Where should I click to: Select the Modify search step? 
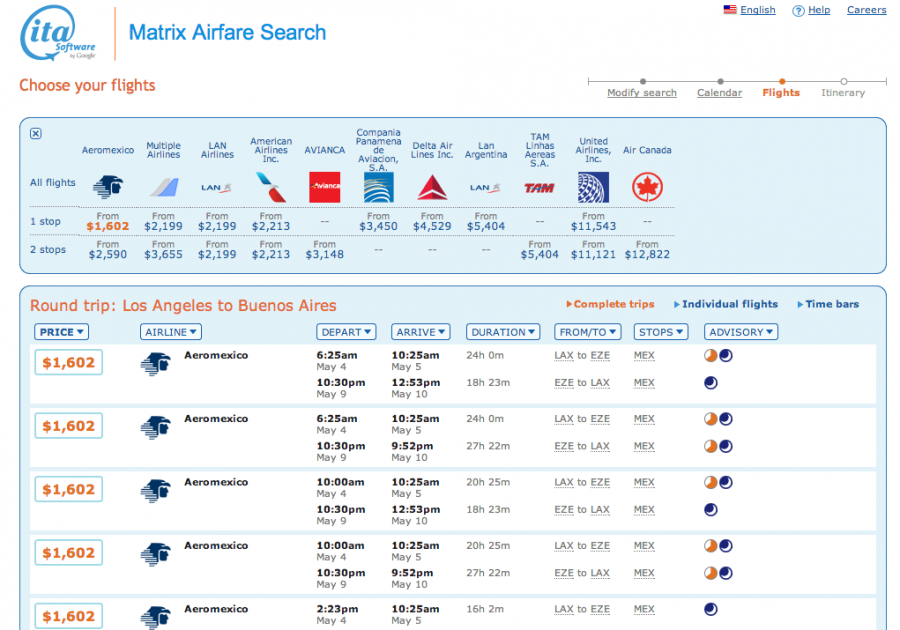point(642,92)
